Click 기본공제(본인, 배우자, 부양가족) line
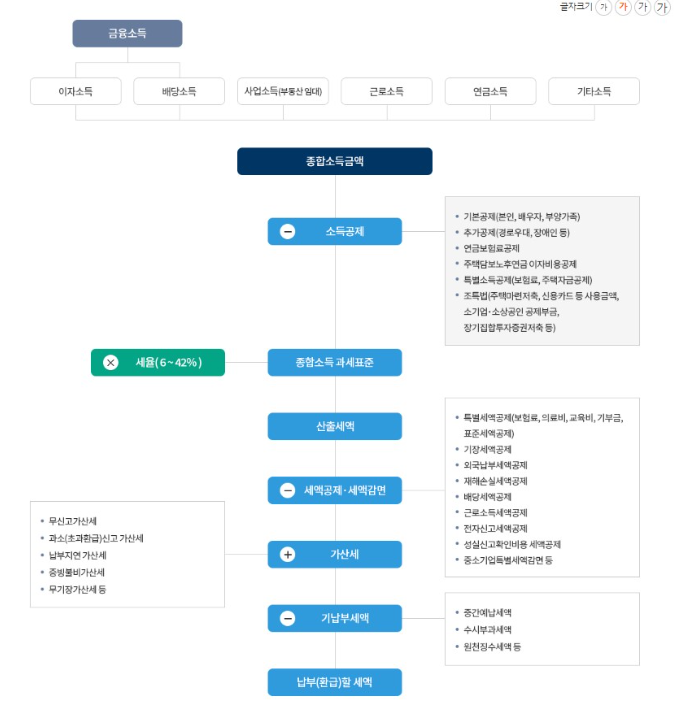Image resolution: width=674 pixels, height=703 pixels. (x=522, y=217)
